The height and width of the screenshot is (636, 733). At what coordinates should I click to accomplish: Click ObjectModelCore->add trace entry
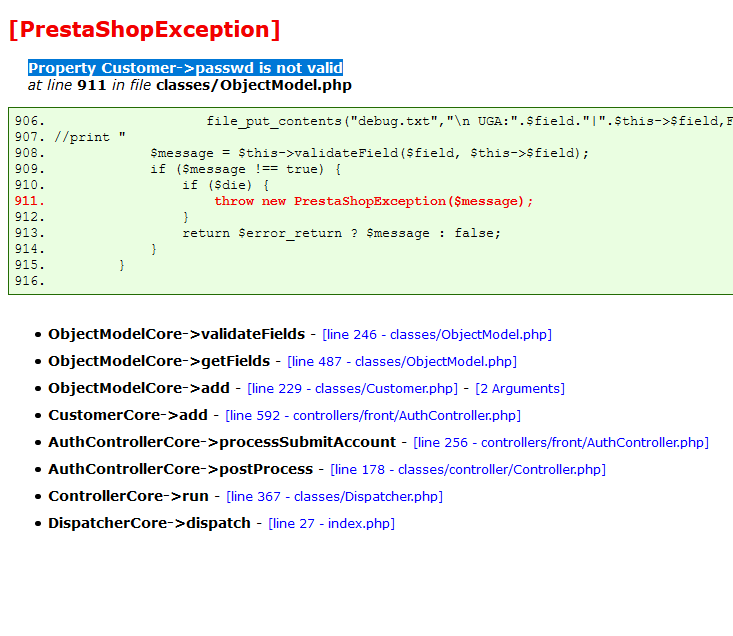pyautogui.click(x=139, y=389)
